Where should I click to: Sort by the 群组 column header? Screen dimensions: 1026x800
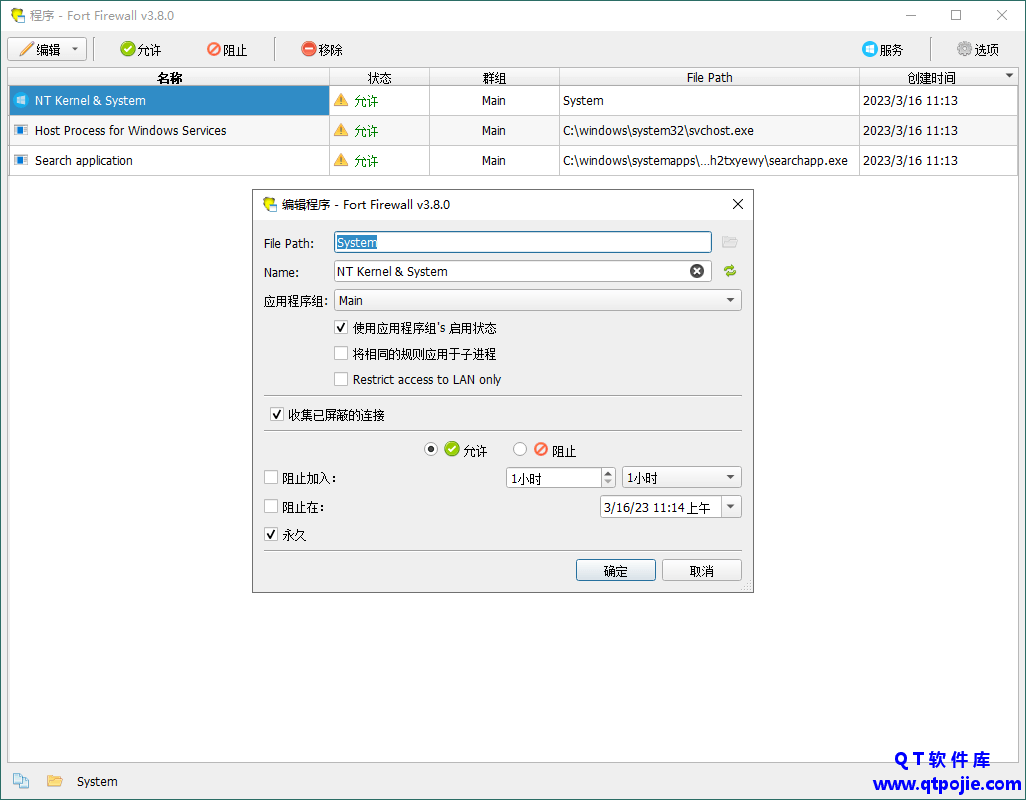(494, 78)
